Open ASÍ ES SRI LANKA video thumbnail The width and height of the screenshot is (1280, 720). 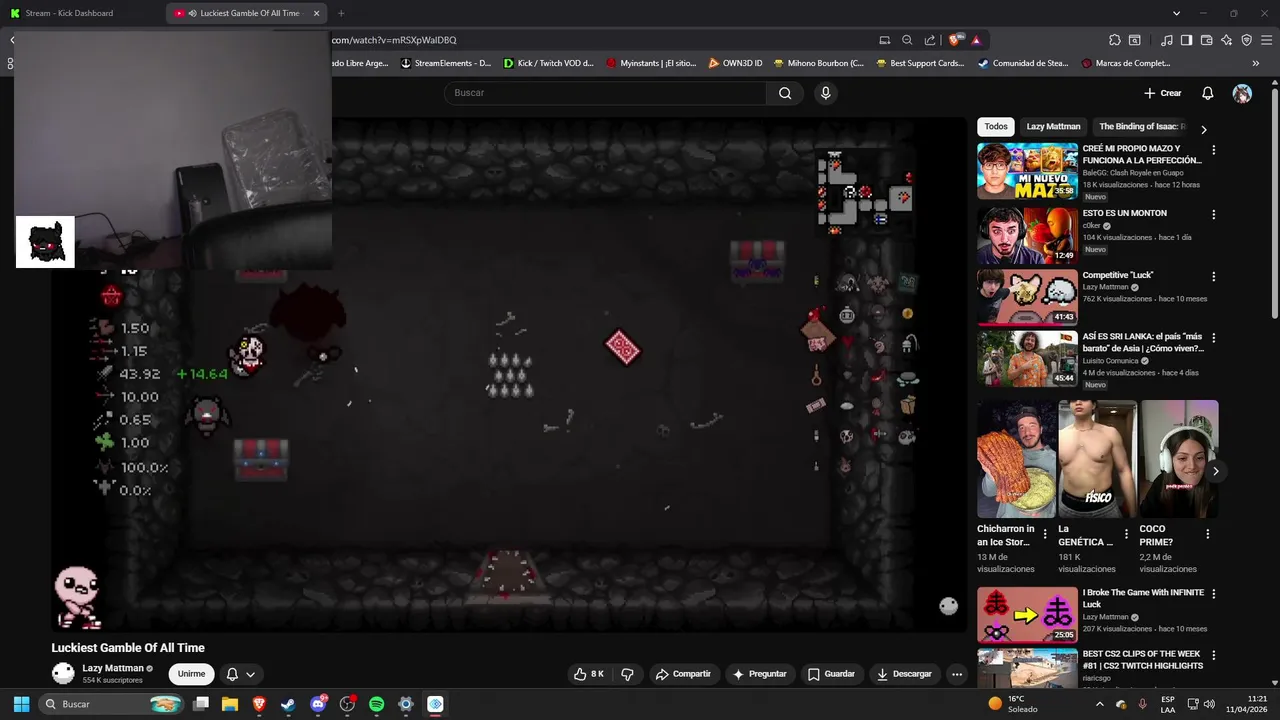coord(1027,358)
